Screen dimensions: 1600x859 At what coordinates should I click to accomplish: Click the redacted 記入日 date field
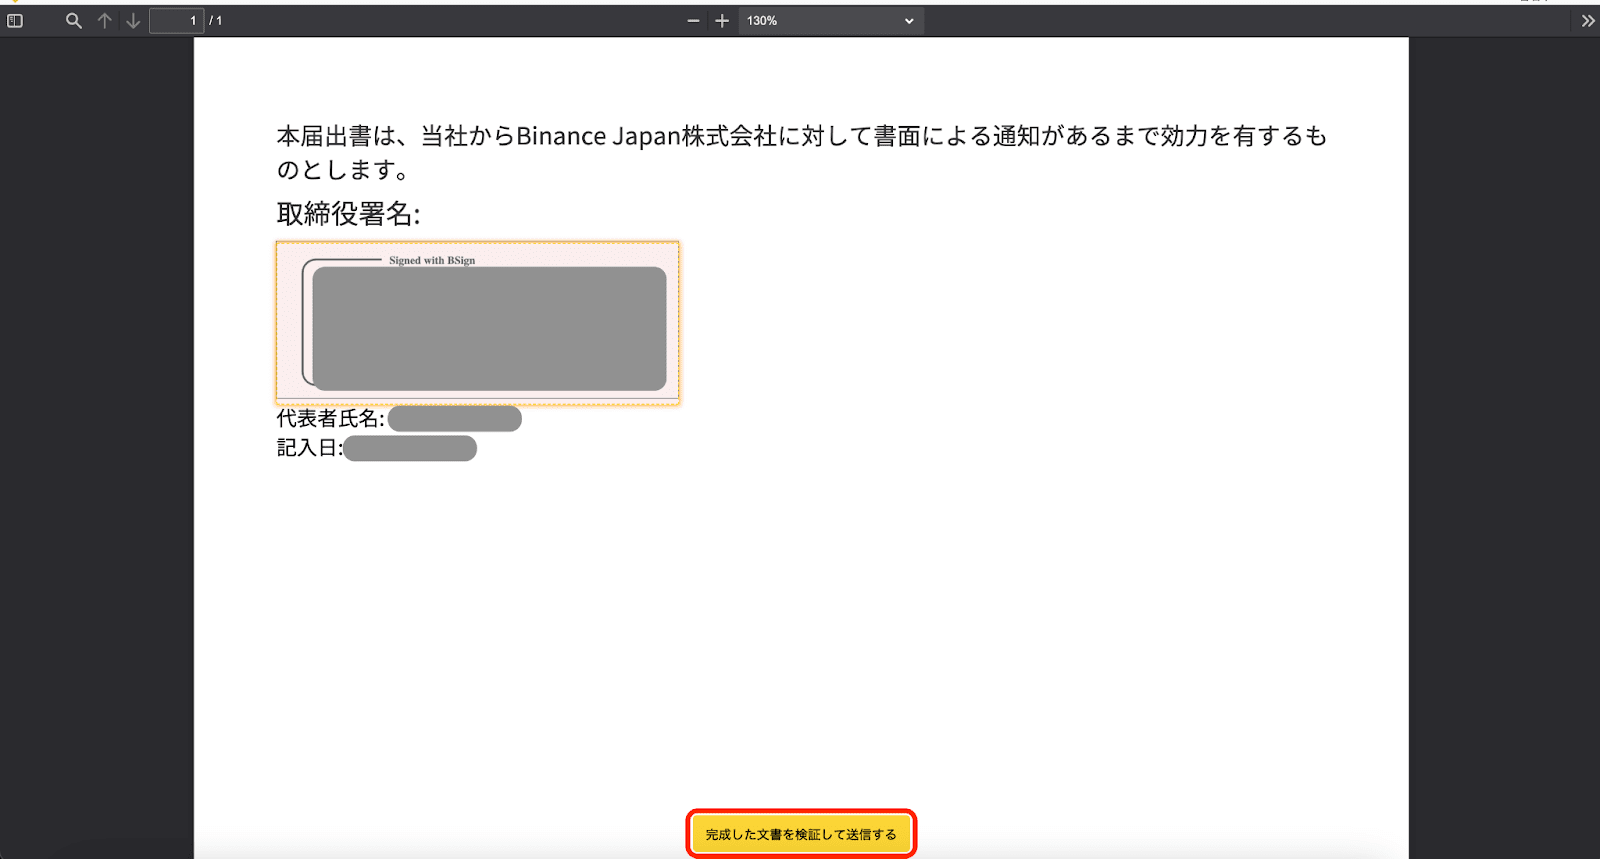[x=409, y=448]
